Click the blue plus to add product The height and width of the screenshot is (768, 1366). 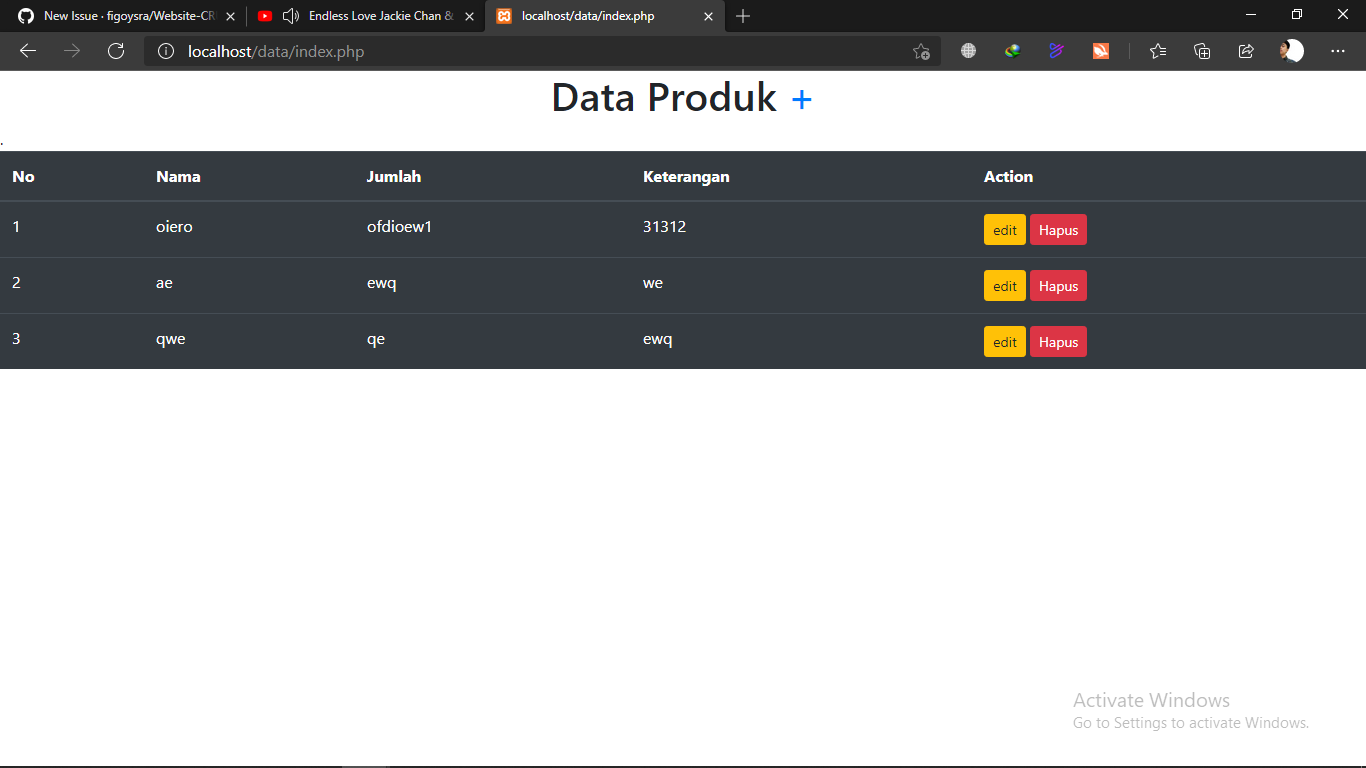pos(801,98)
